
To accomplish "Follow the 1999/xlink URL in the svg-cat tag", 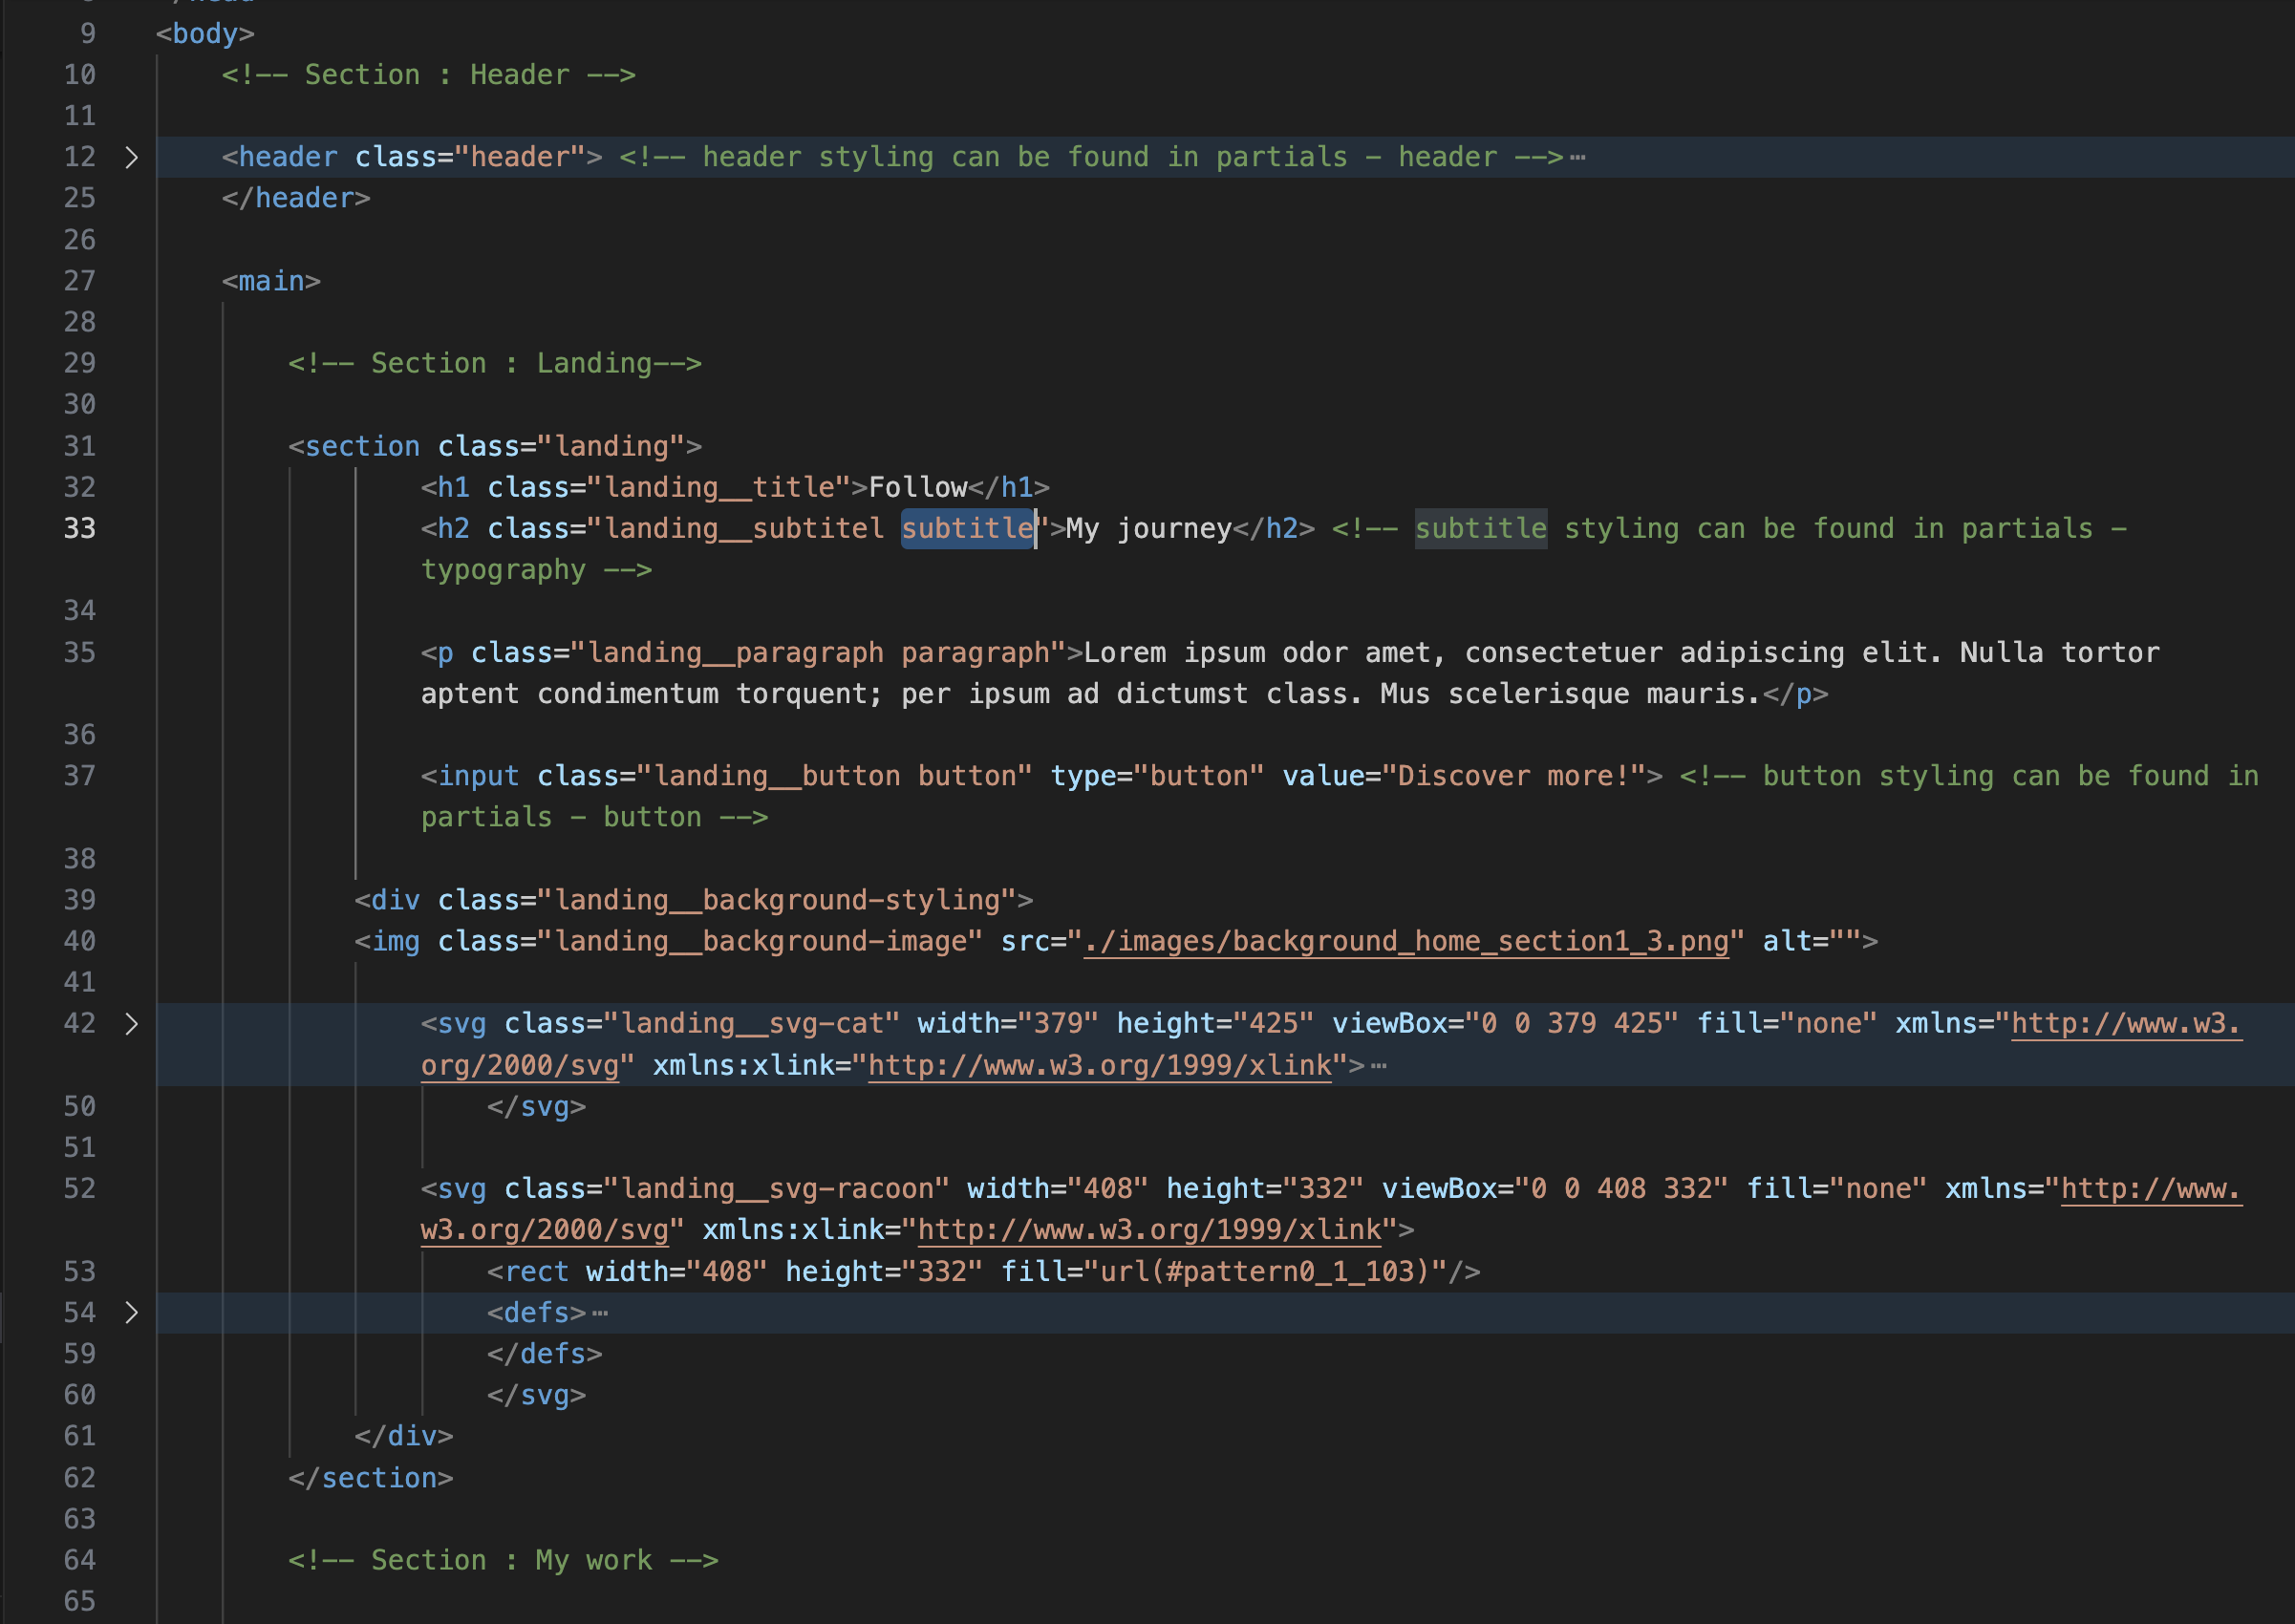I will tap(1100, 1065).
